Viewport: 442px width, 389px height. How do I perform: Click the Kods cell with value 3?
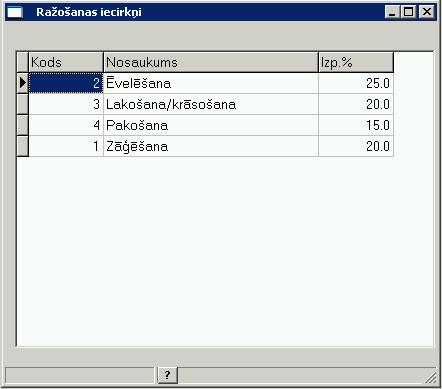(x=66, y=104)
